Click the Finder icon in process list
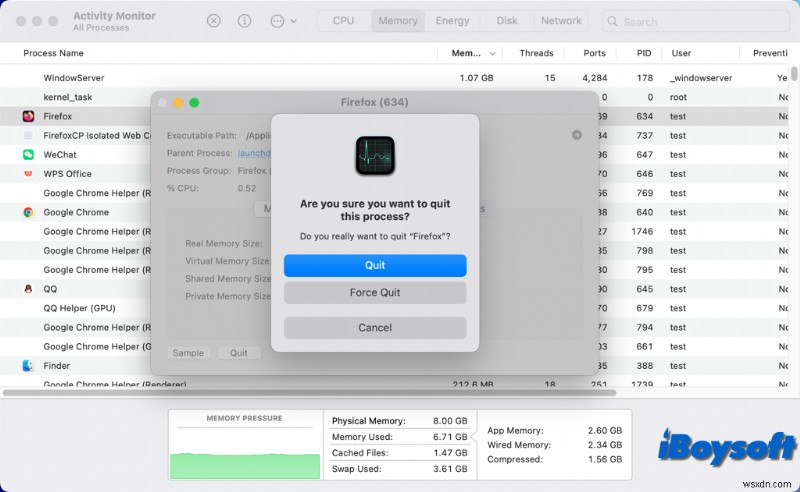The width and height of the screenshot is (800, 492). (x=29, y=365)
